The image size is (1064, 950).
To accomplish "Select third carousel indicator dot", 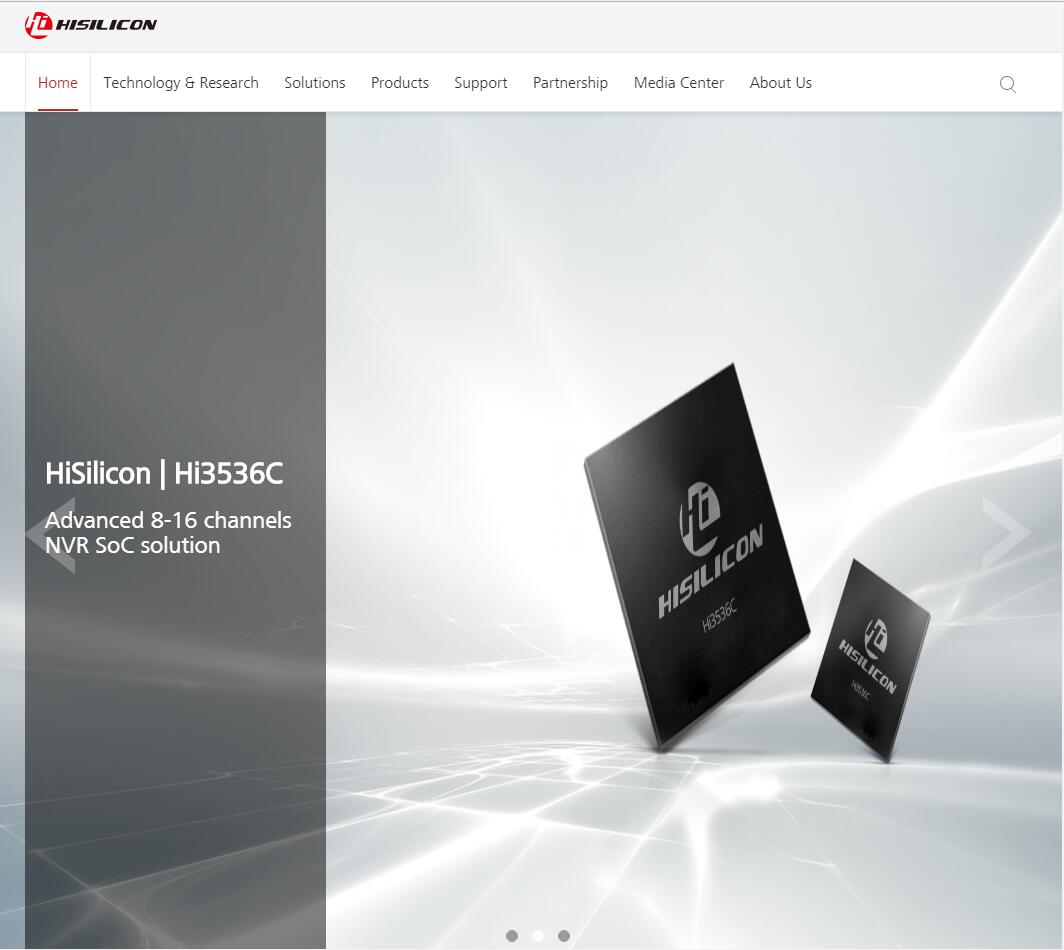I will pos(564,936).
